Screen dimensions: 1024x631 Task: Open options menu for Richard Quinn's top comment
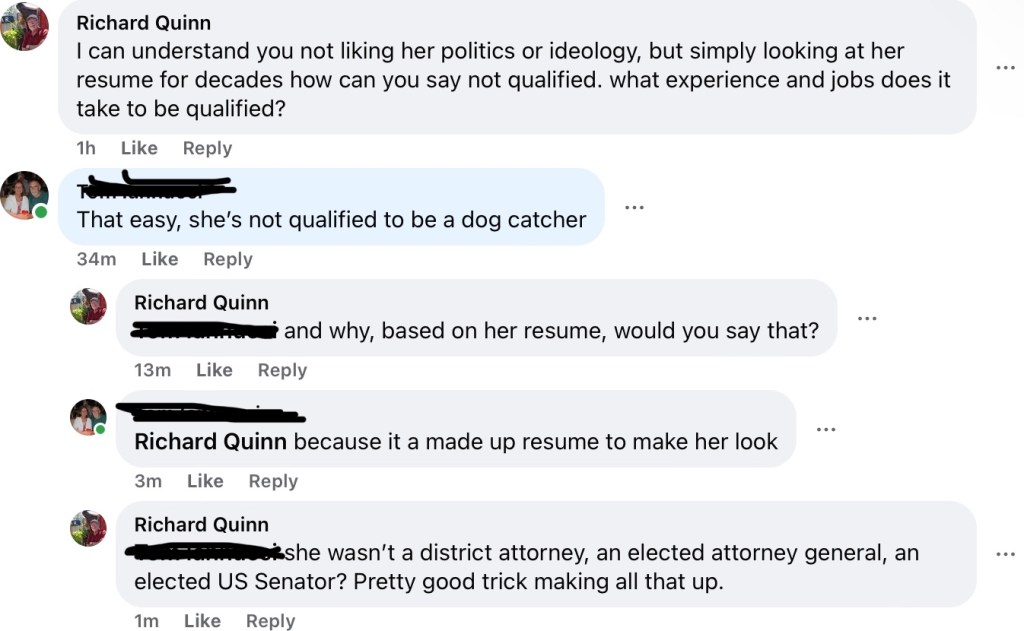click(1005, 67)
